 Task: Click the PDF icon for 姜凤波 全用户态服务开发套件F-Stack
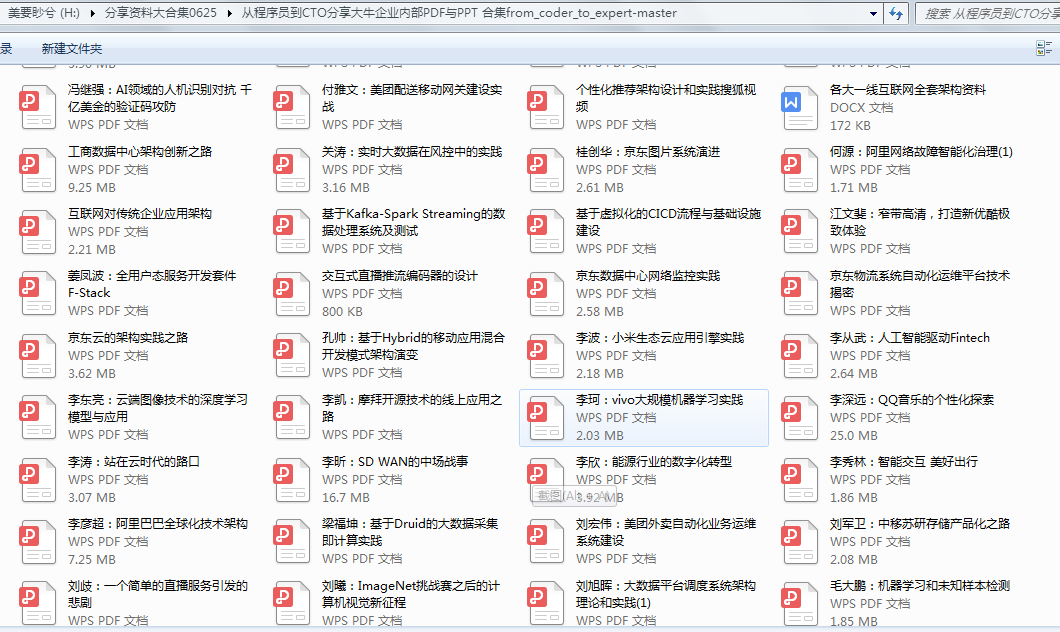coord(38,293)
